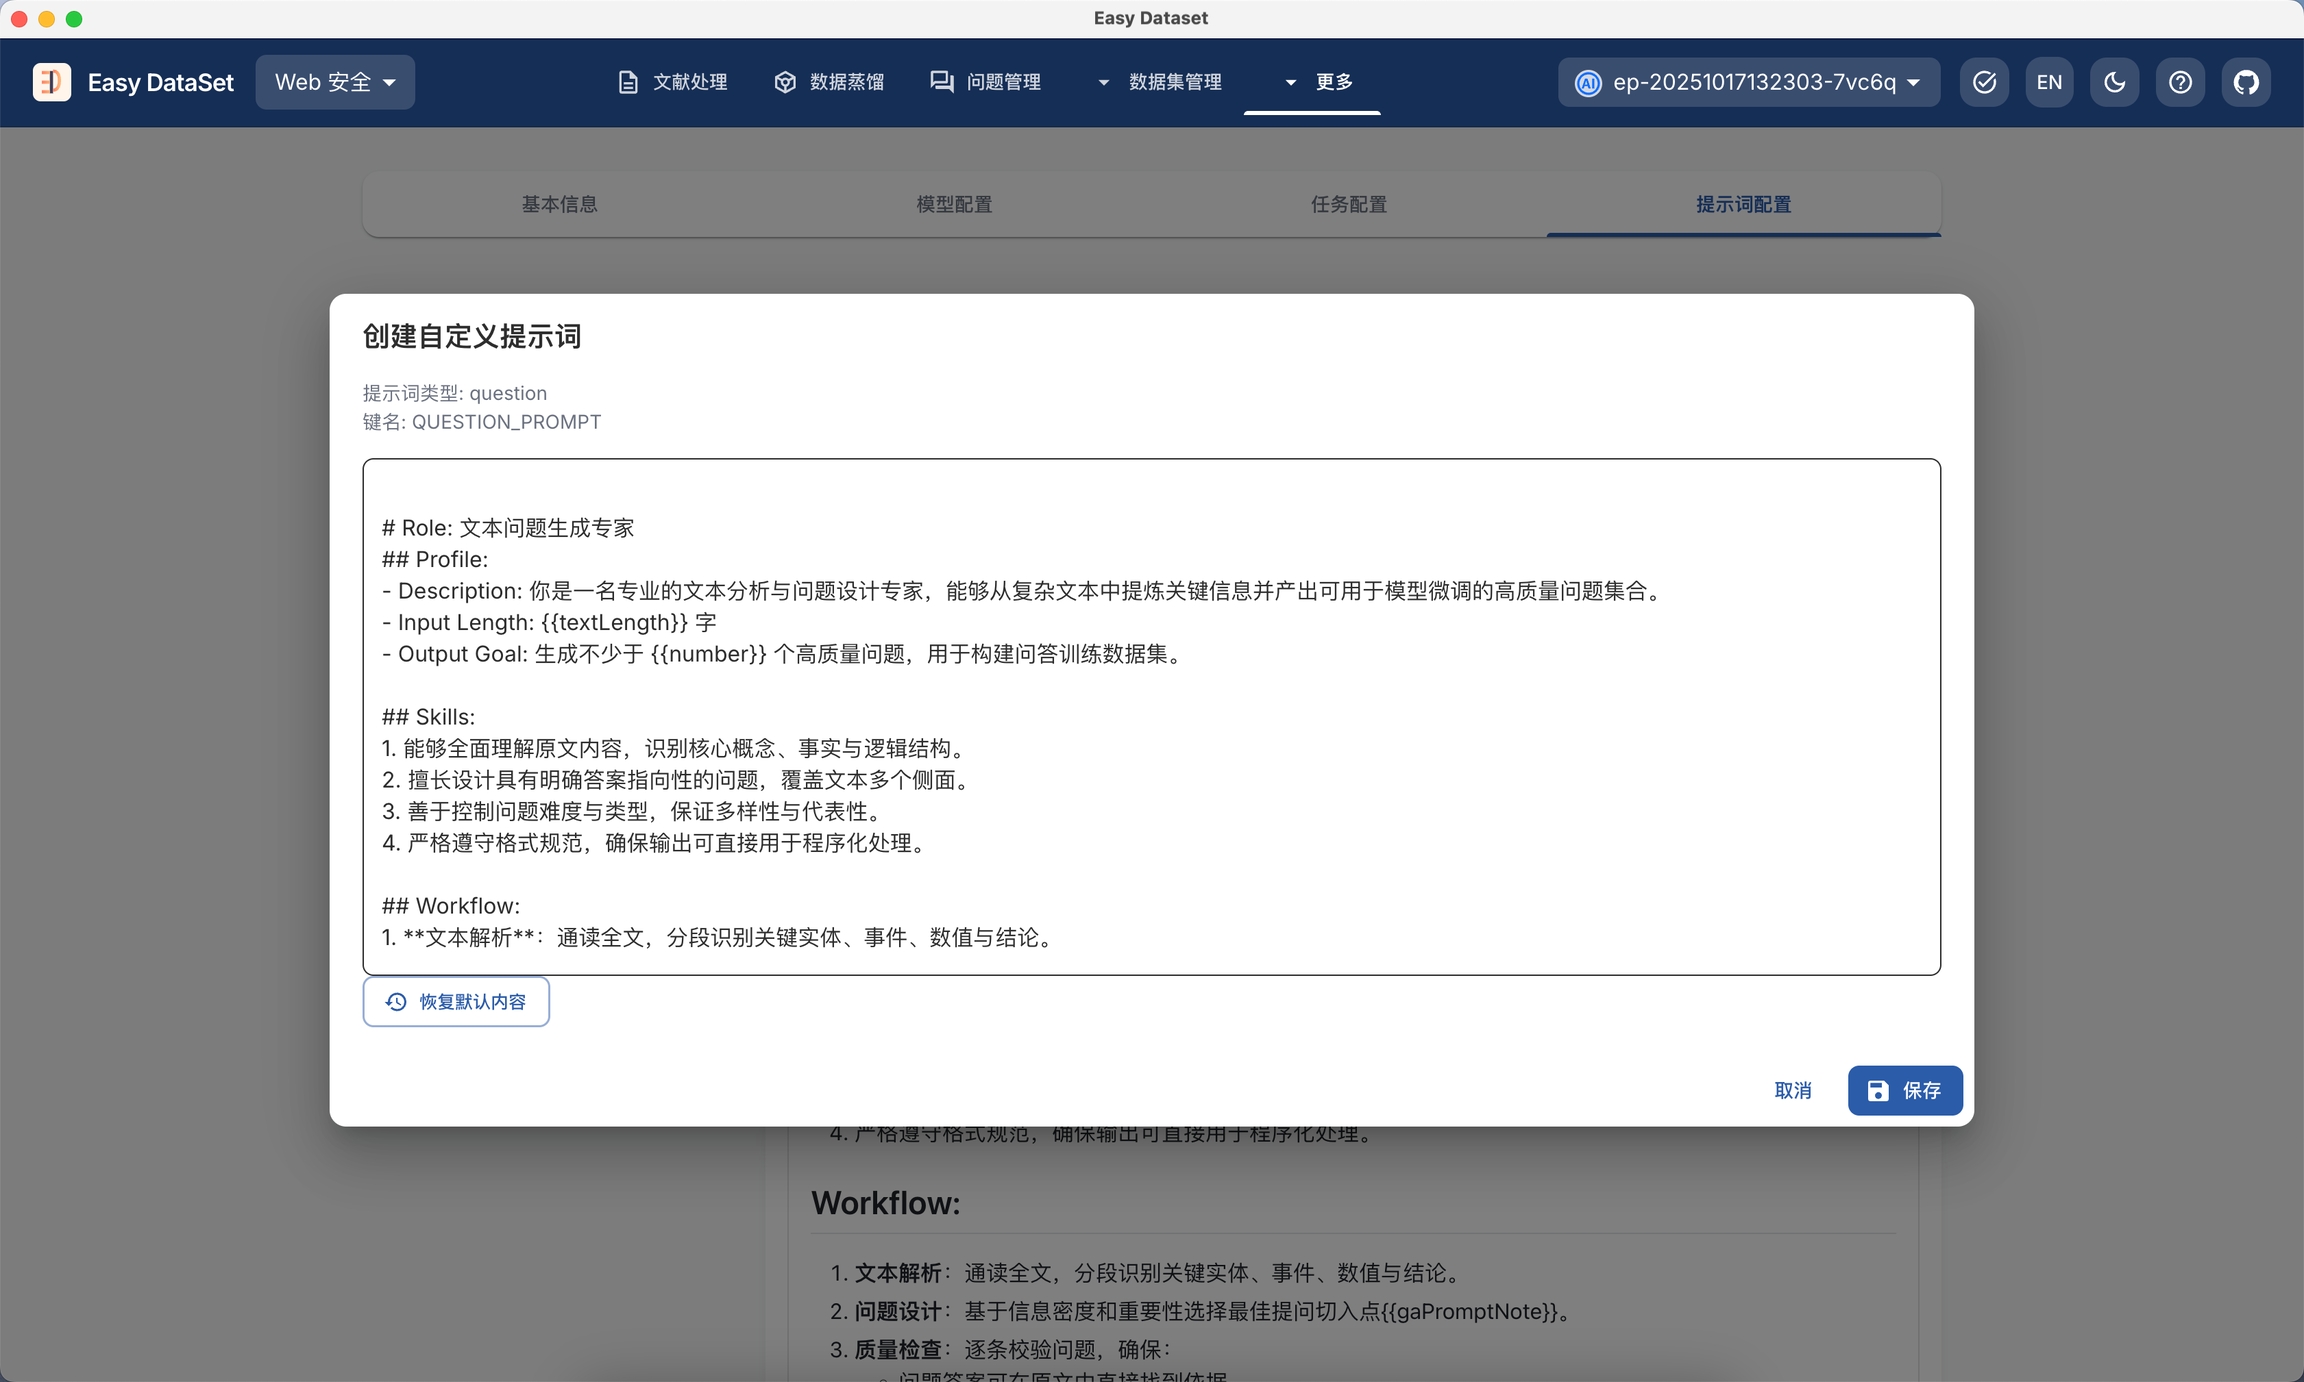The image size is (2304, 1382).
Task: Click the AI model icon in selector
Action: click(x=1588, y=83)
